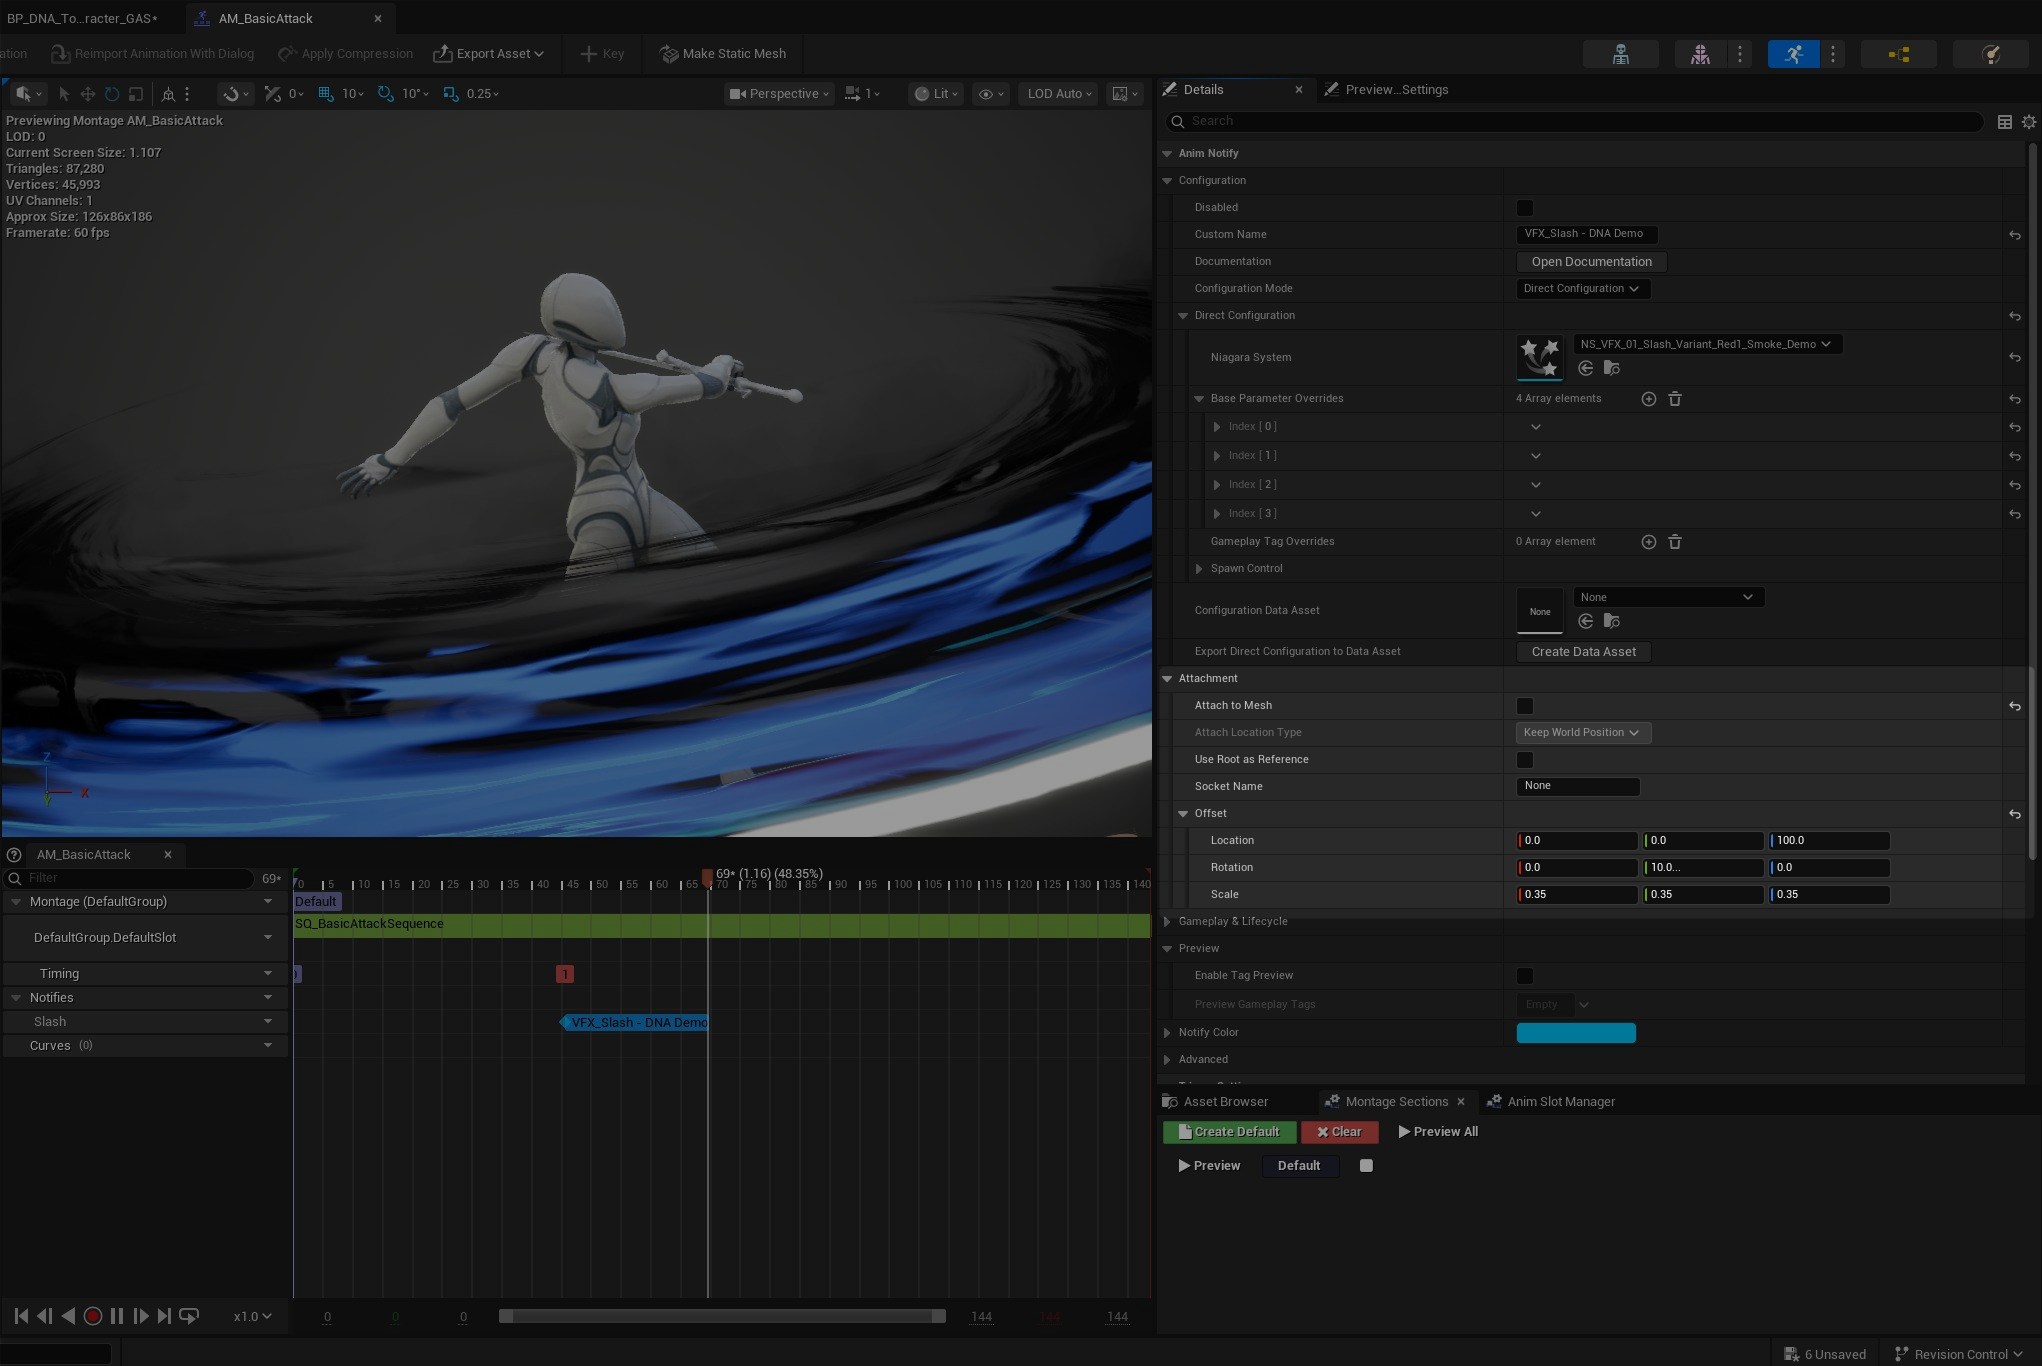The width and height of the screenshot is (2042, 1366).
Task: Click the Make Static Mesh toolbar button
Action: click(x=723, y=54)
